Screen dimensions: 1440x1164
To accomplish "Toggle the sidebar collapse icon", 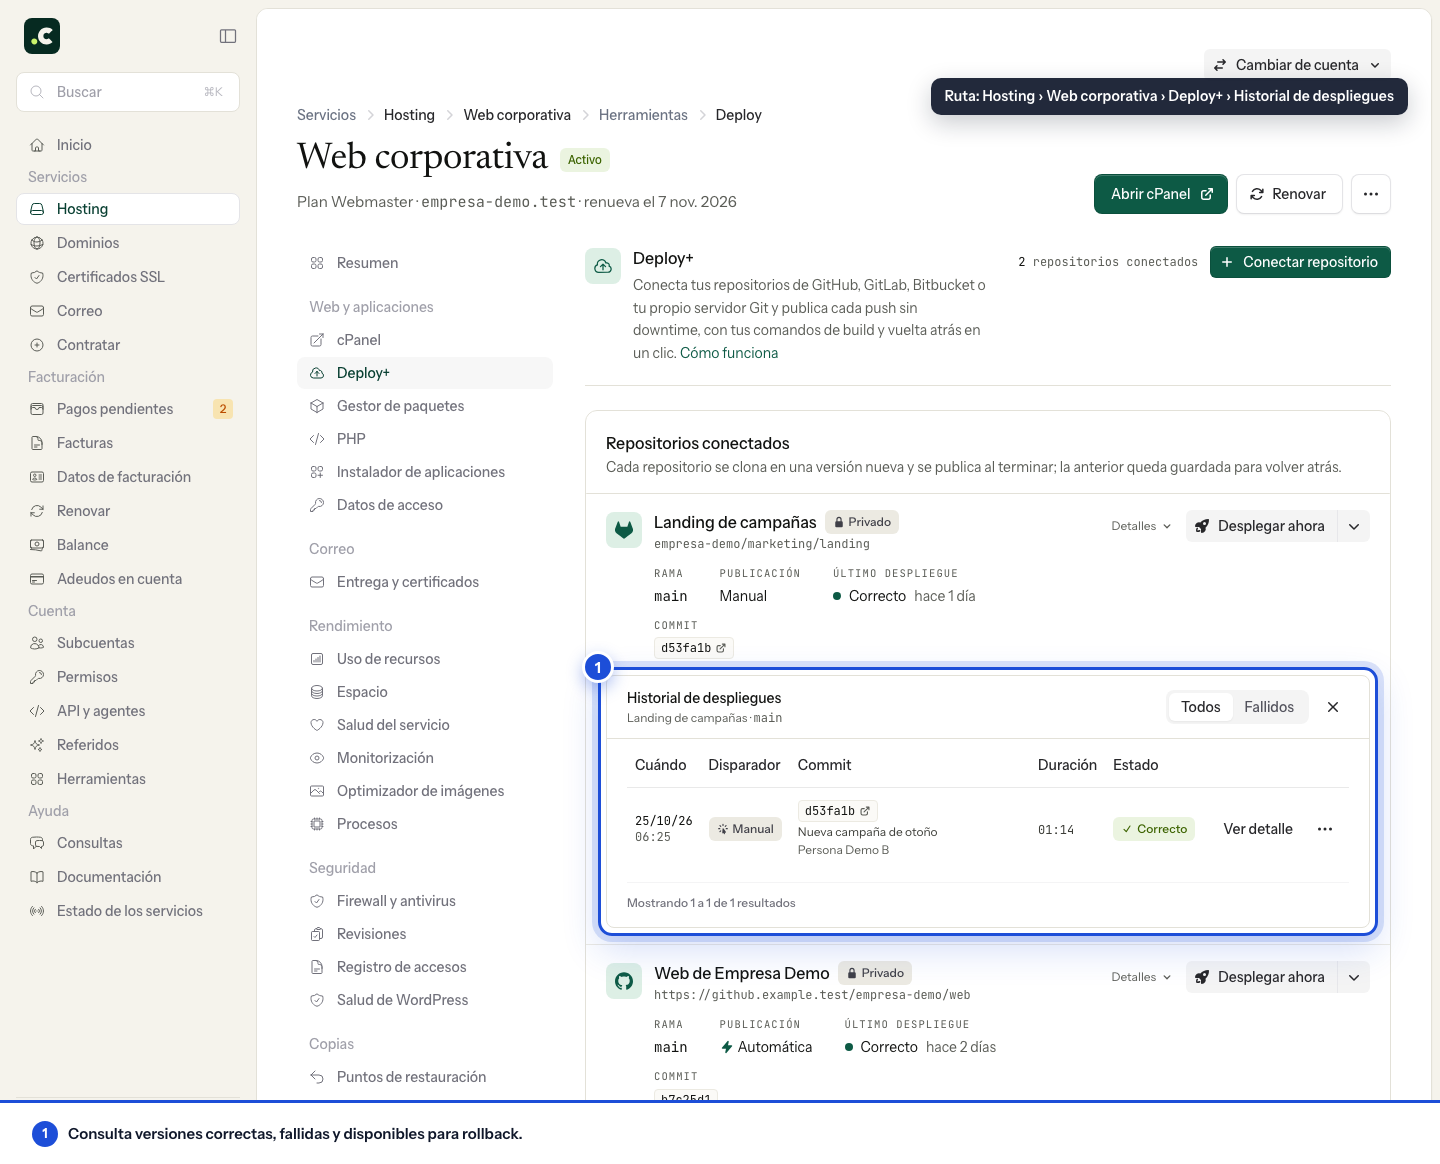I will 228,36.
